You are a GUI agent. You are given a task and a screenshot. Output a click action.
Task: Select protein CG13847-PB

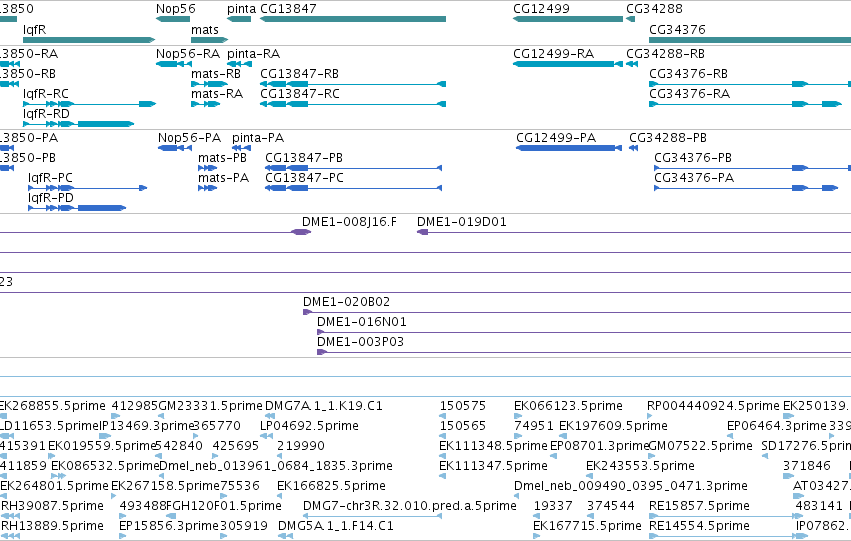click(353, 168)
